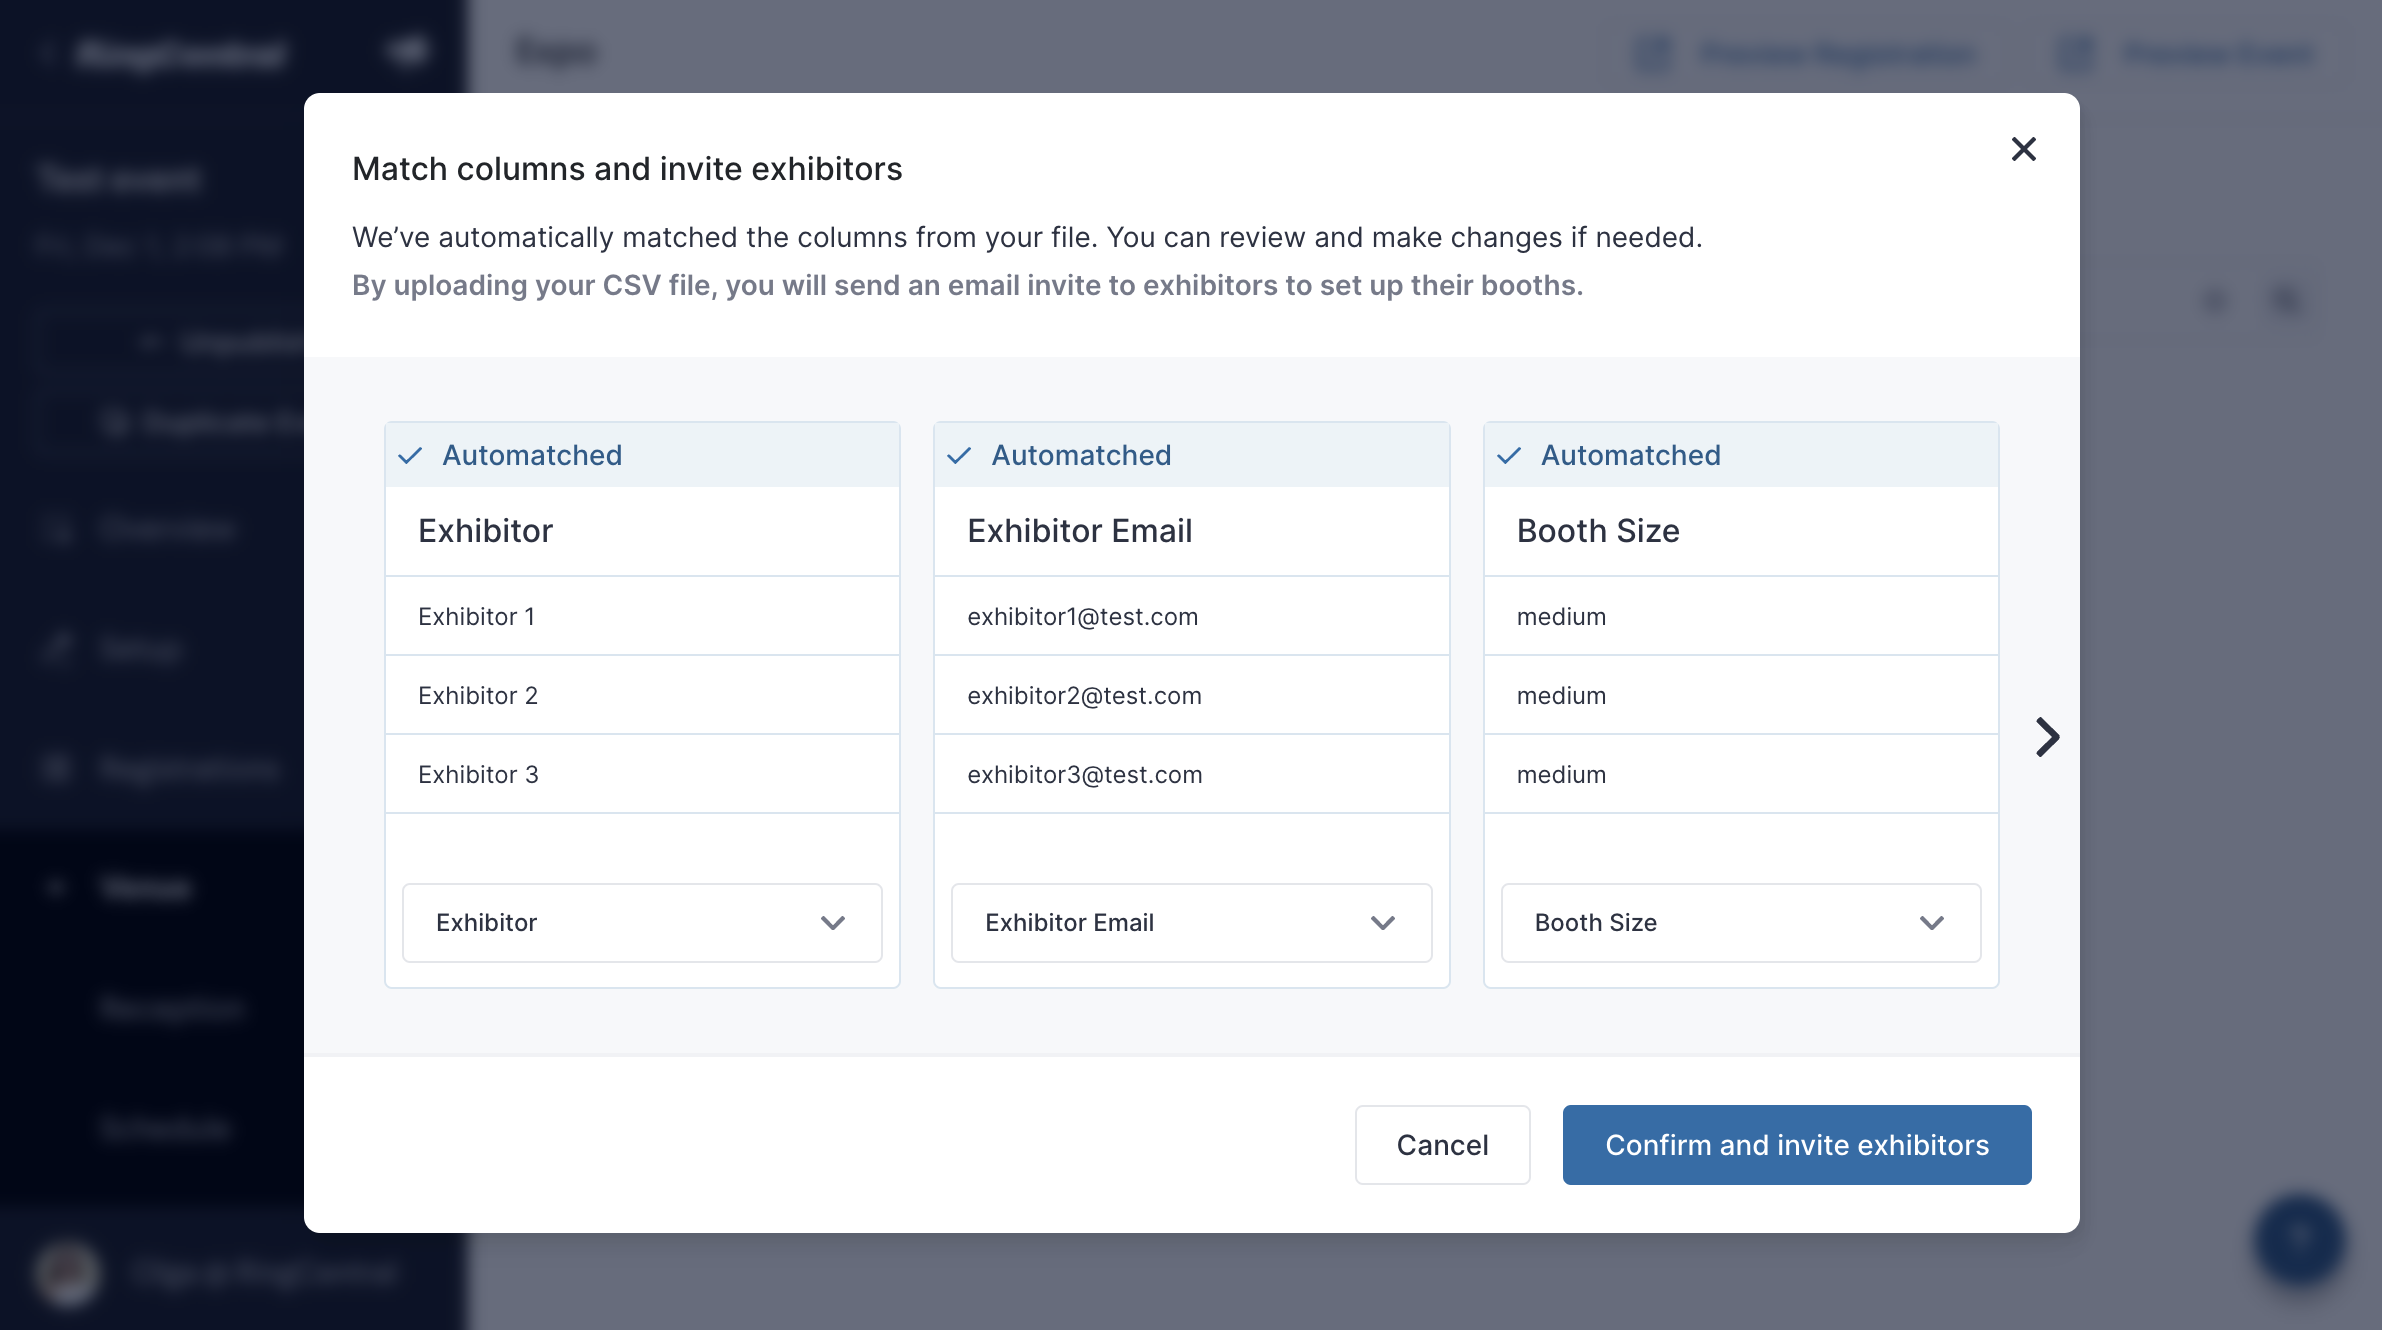Click the blurred help button bottom-right
This screenshot has height=1330, width=2382.
(x=2300, y=1240)
